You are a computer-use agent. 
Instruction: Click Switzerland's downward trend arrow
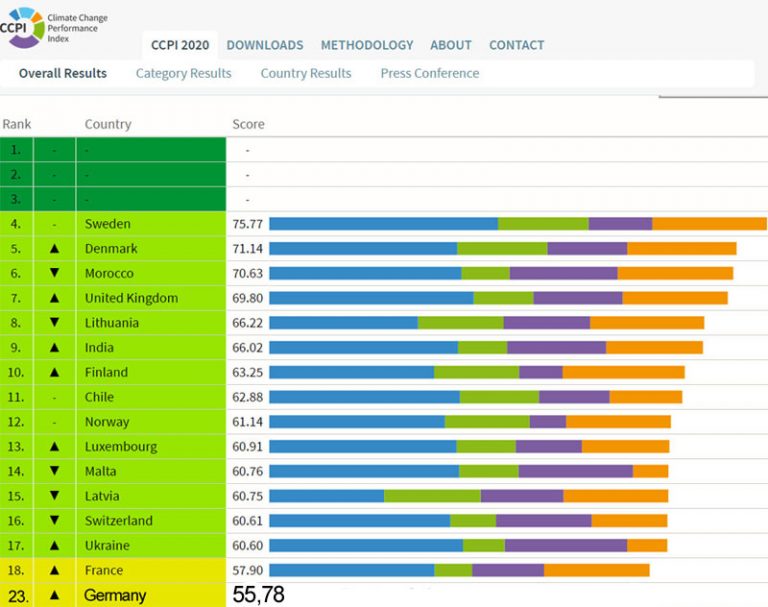(x=54, y=520)
